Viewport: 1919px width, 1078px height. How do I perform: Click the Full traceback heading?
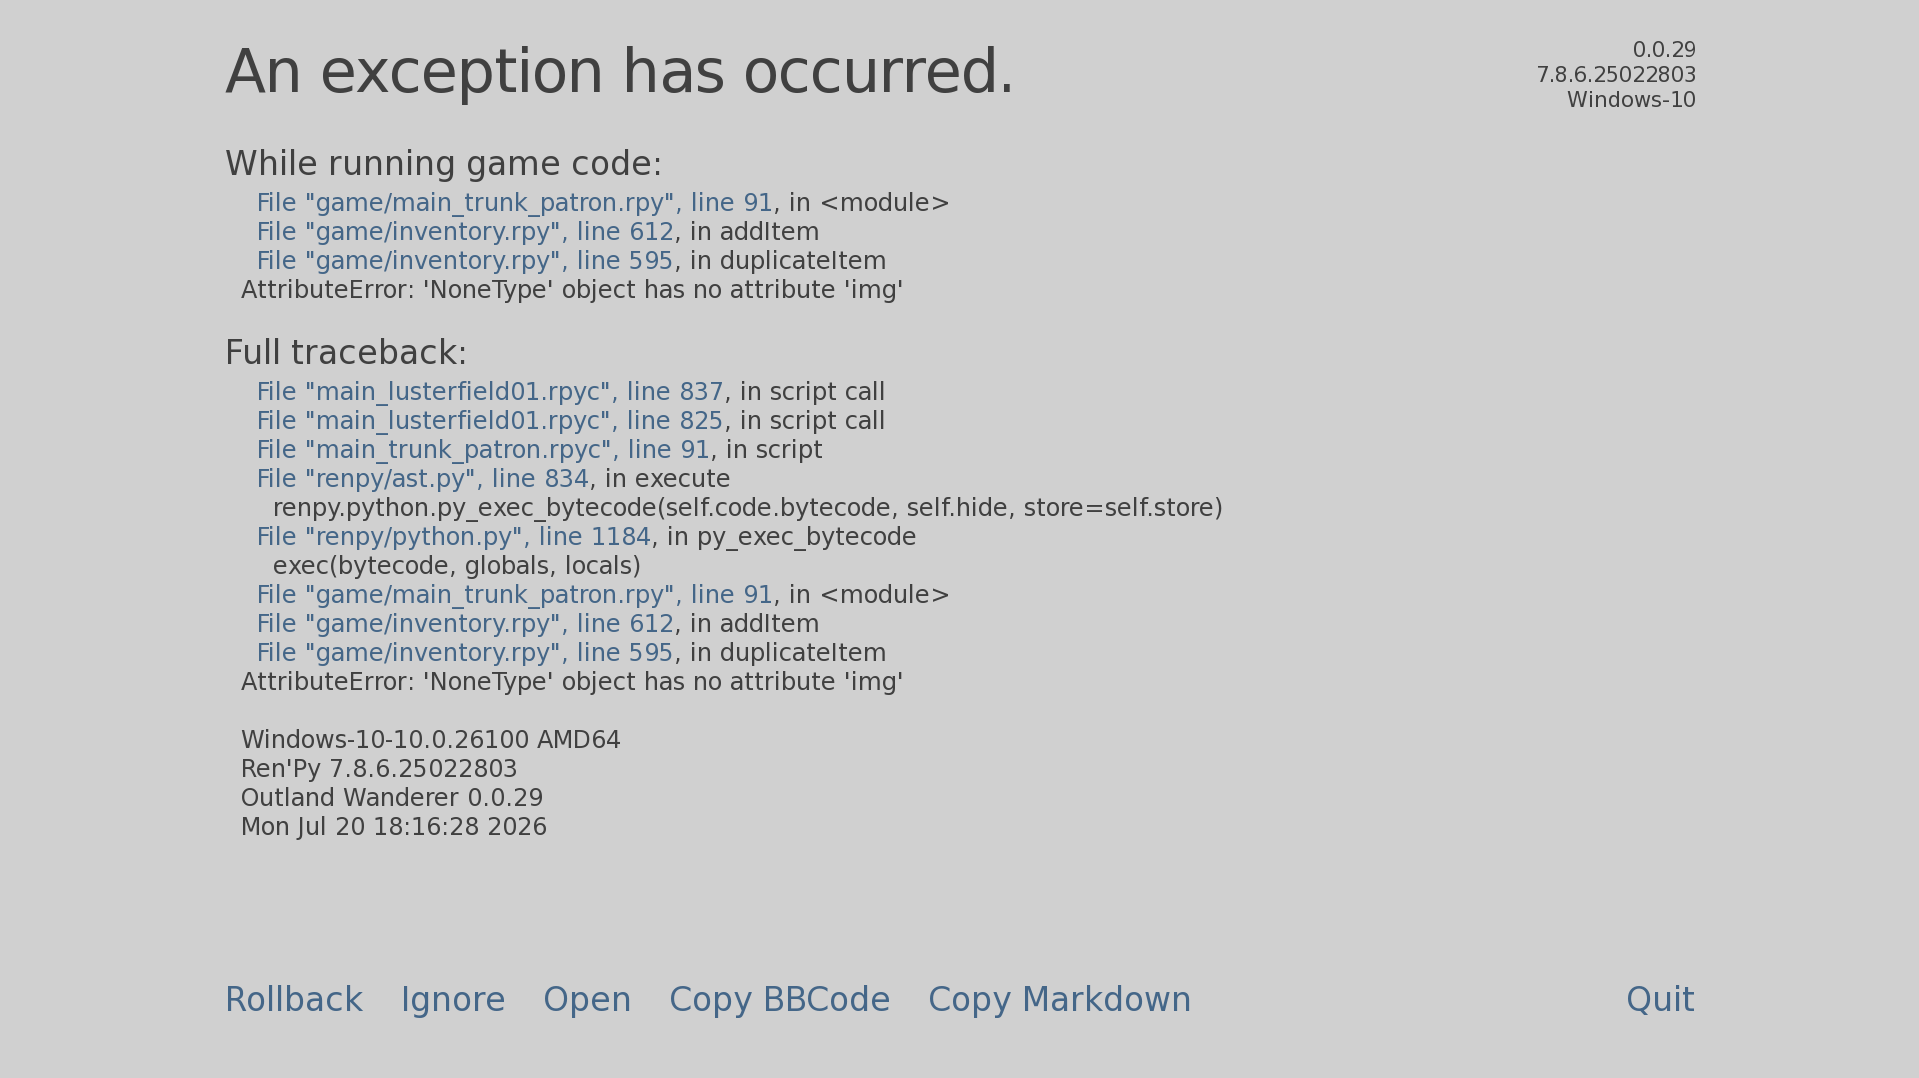click(346, 353)
